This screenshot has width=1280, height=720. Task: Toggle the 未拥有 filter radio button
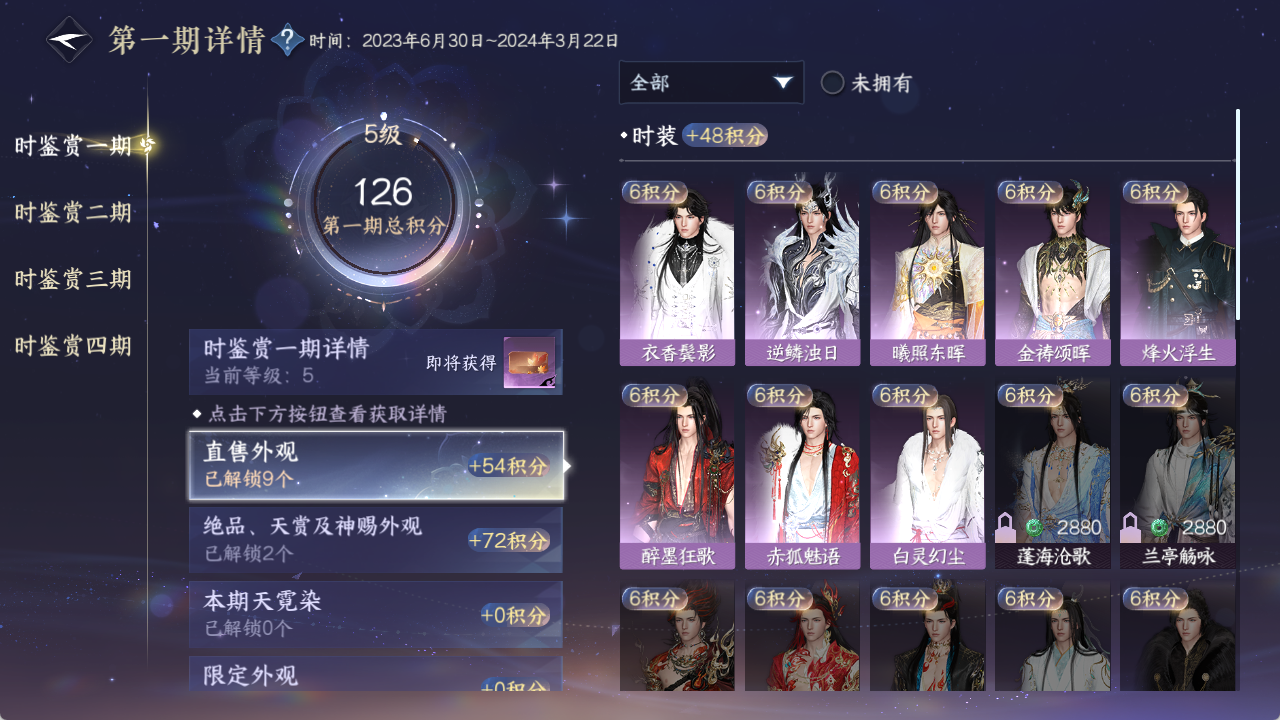click(x=832, y=83)
